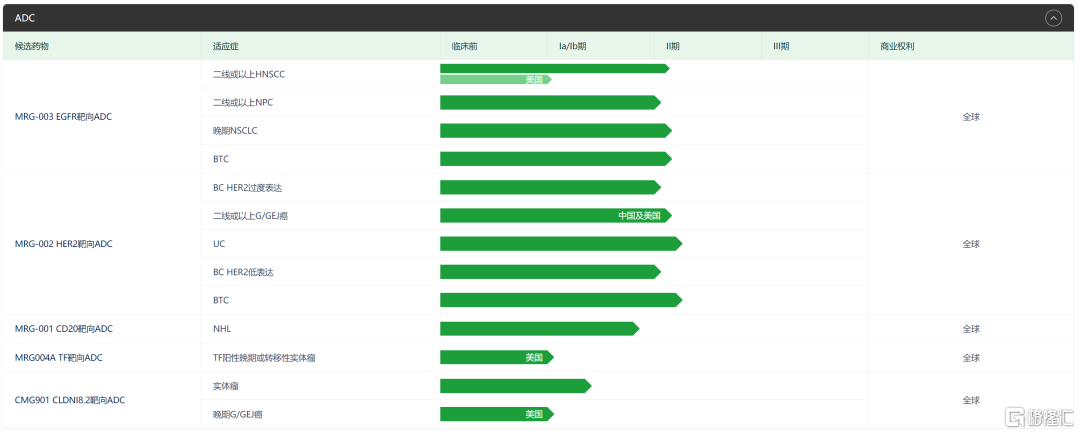The width and height of the screenshot is (1080, 434).
Task: Click the 候选药物 column header
Action: (x=32, y=46)
